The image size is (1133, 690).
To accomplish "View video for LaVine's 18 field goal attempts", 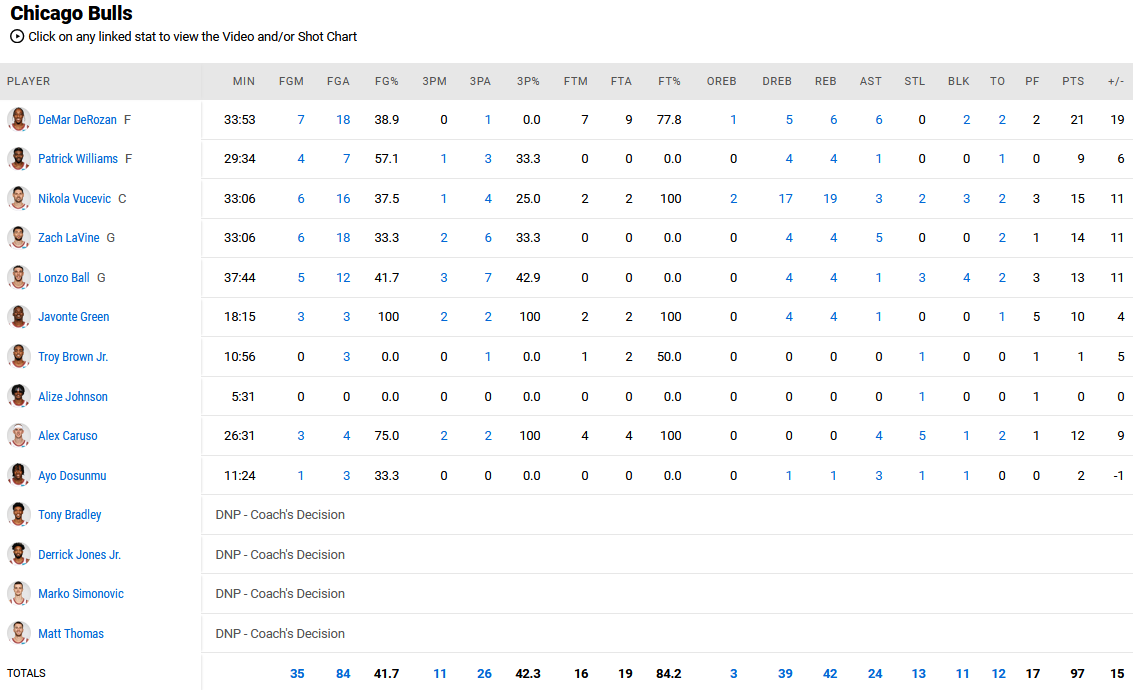I will (343, 238).
